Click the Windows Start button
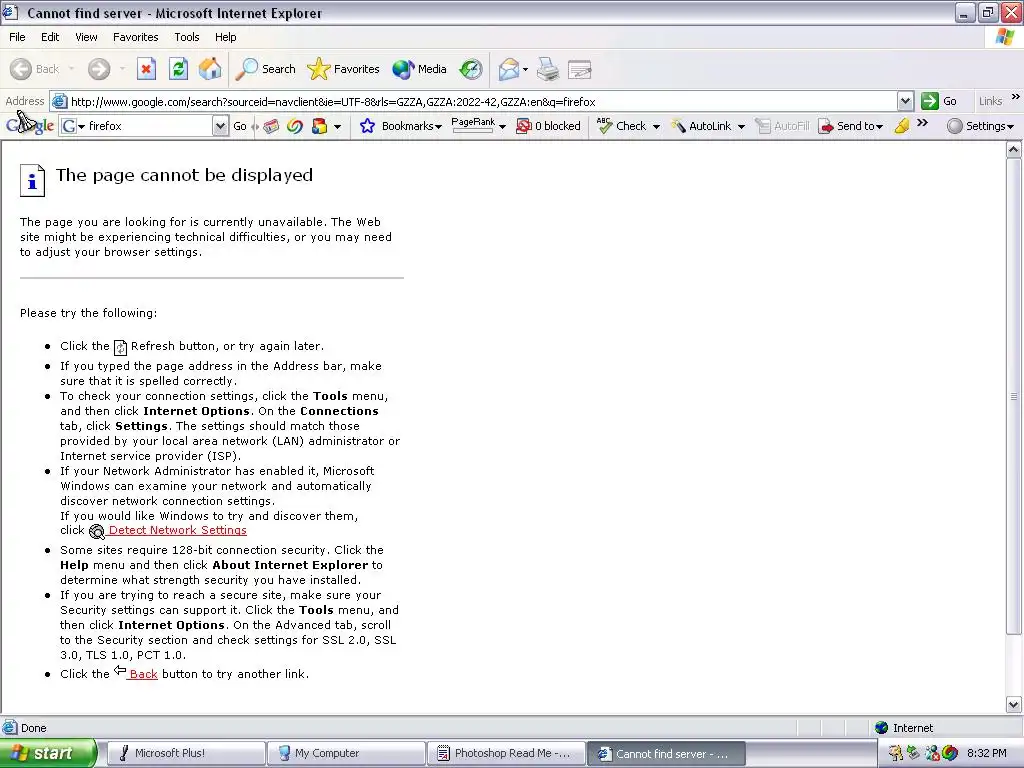The image size is (1024, 768). [x=48, y=753]
